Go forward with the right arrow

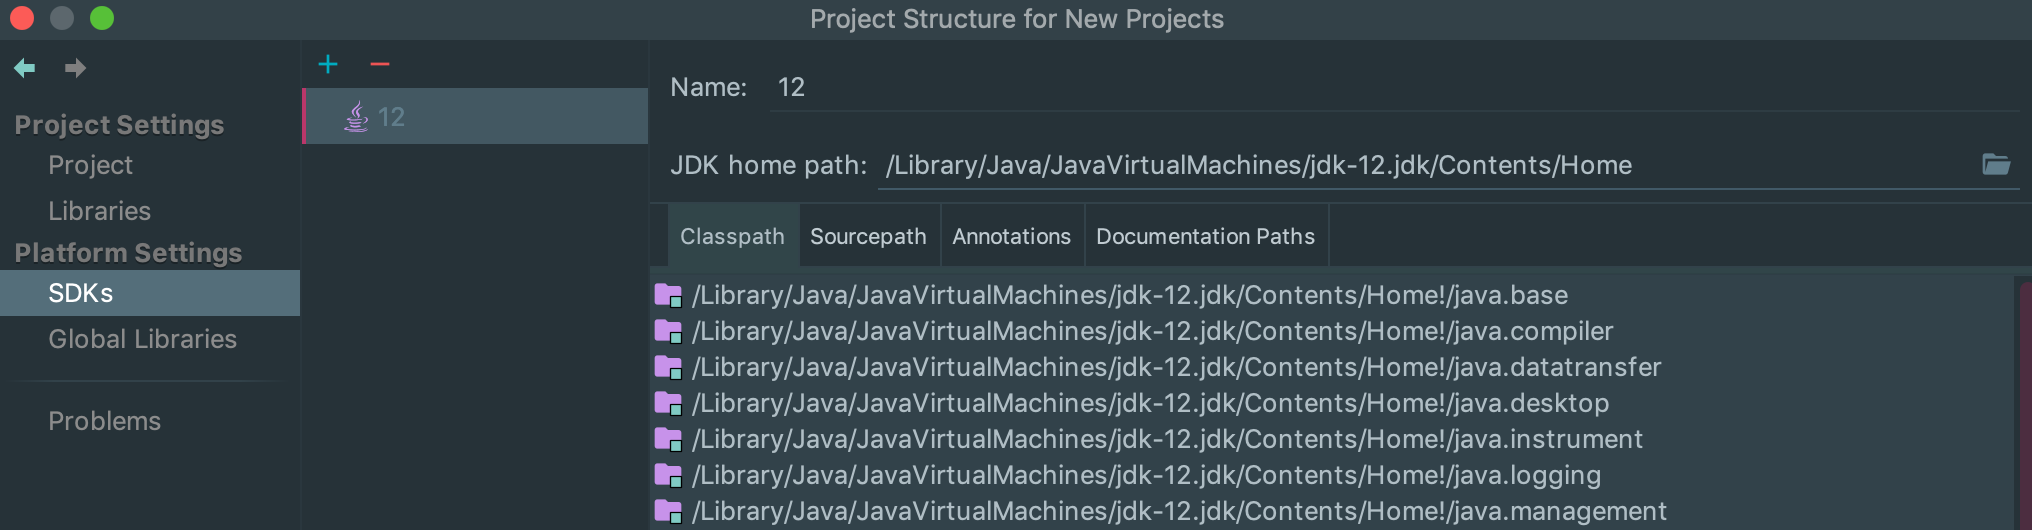[75, 68]
